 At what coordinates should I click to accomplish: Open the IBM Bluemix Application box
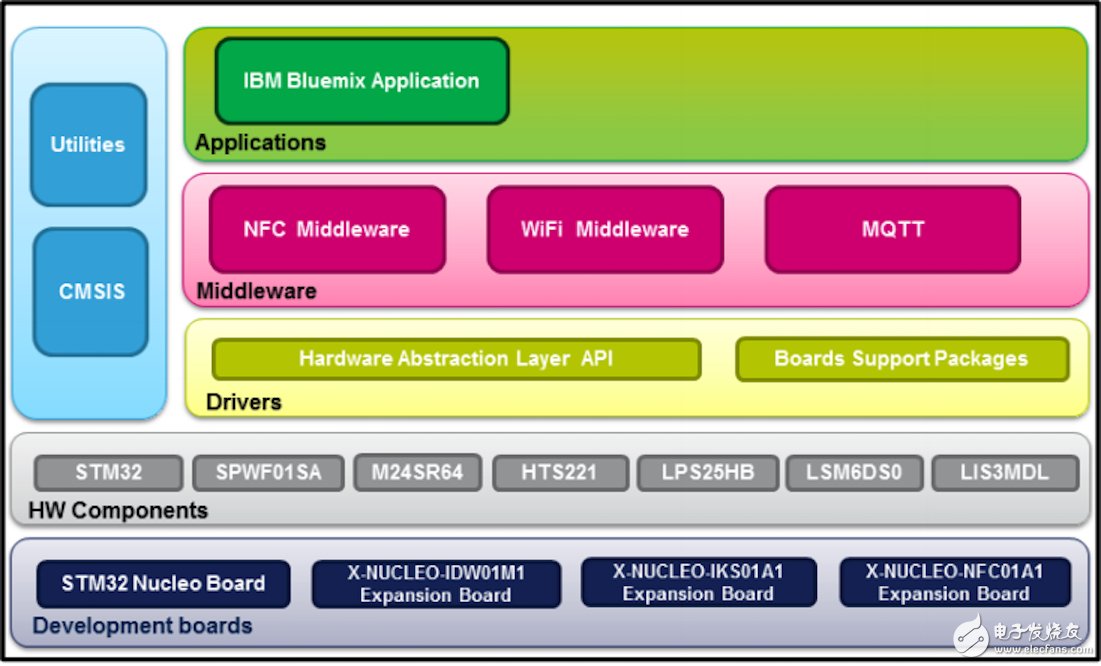coord(361,81)
